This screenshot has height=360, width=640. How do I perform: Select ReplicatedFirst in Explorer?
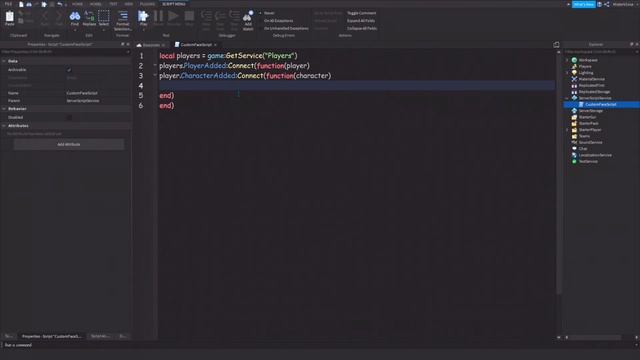coord(591,86)
